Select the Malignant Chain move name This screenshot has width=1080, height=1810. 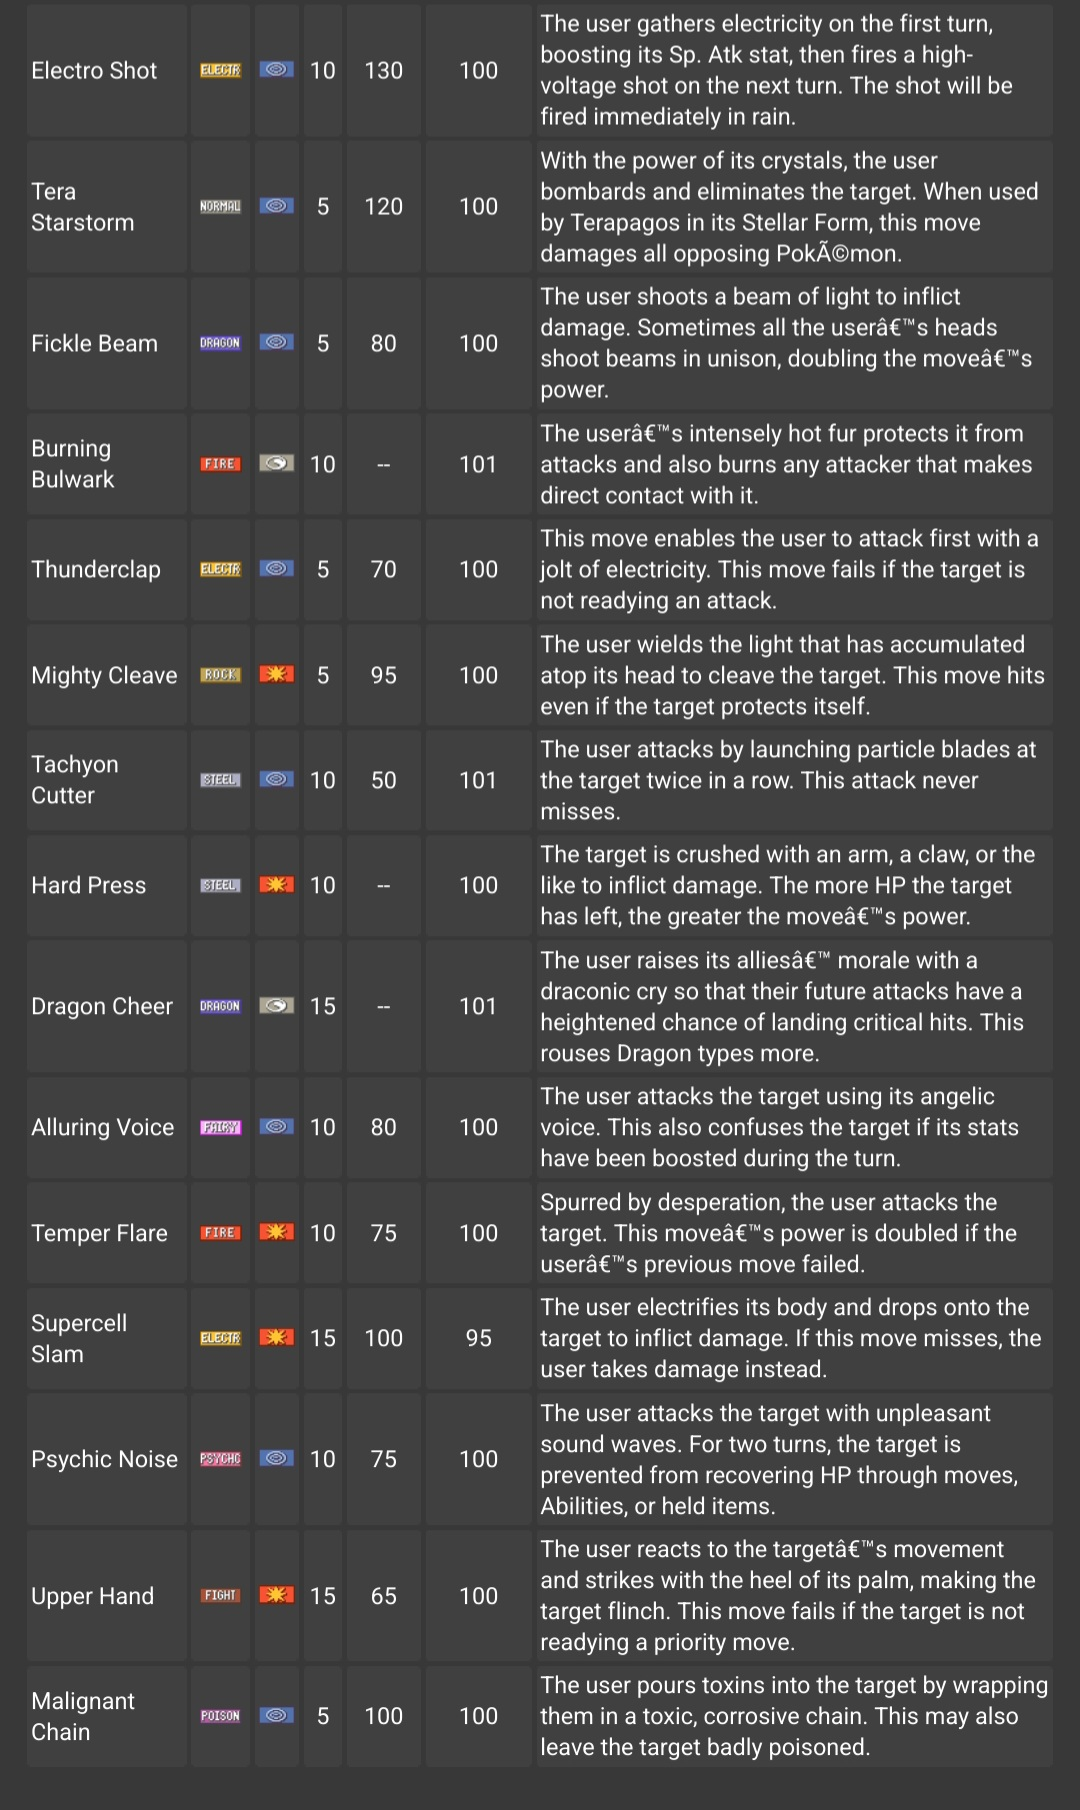coord(83,1716)
